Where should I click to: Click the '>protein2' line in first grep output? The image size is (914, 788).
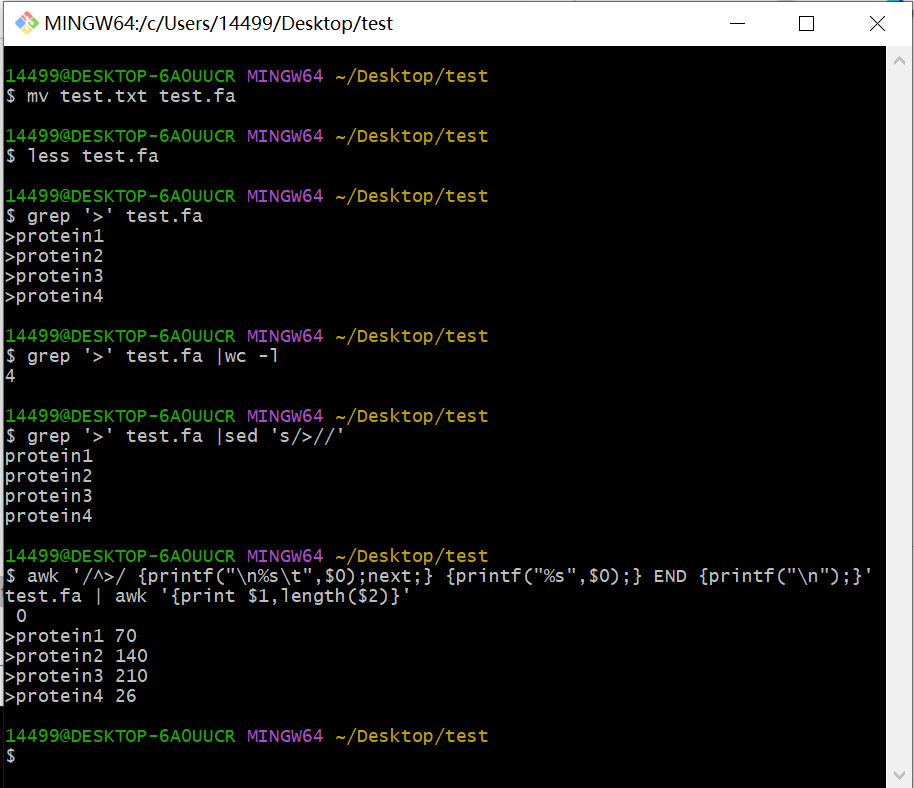[x=54, y=256]
